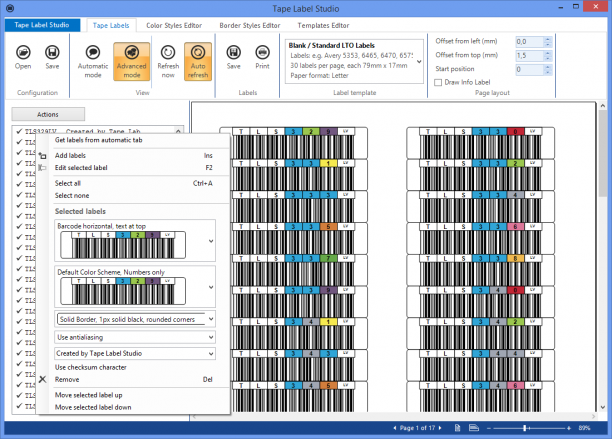Switch to Tape Labels tab
612x439 pixels.
(x=111, y=25)
